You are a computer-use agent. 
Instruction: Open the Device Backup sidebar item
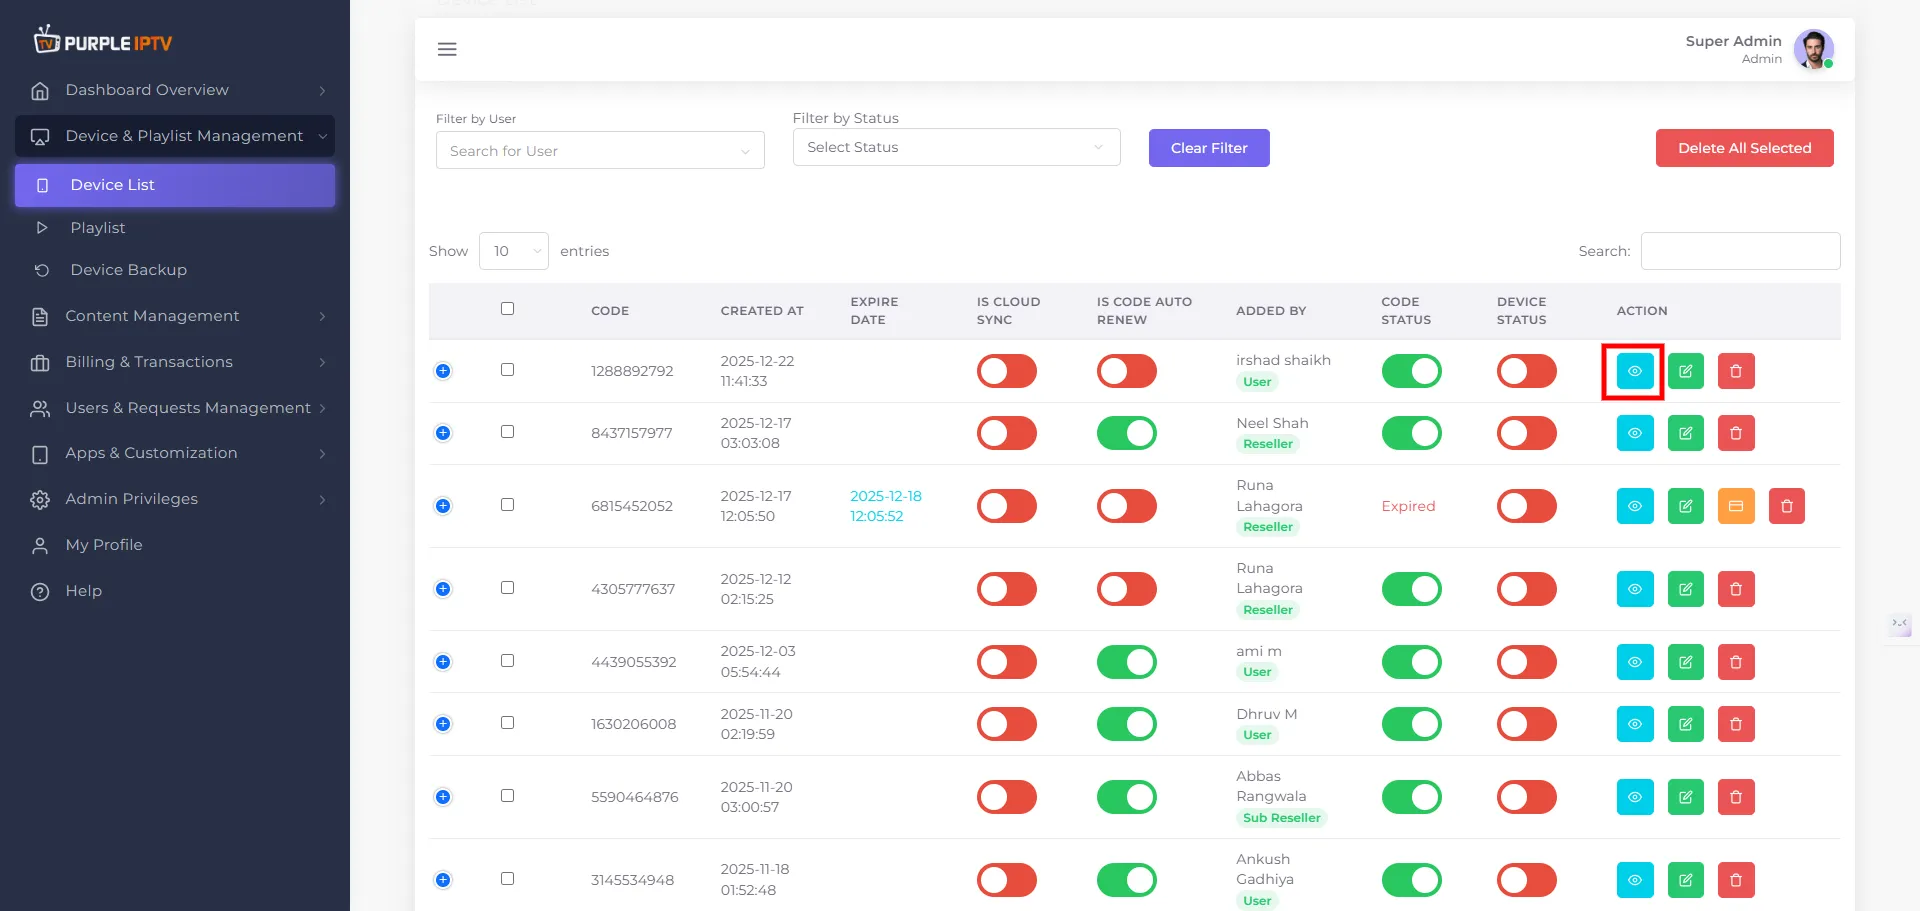[175, 270]
